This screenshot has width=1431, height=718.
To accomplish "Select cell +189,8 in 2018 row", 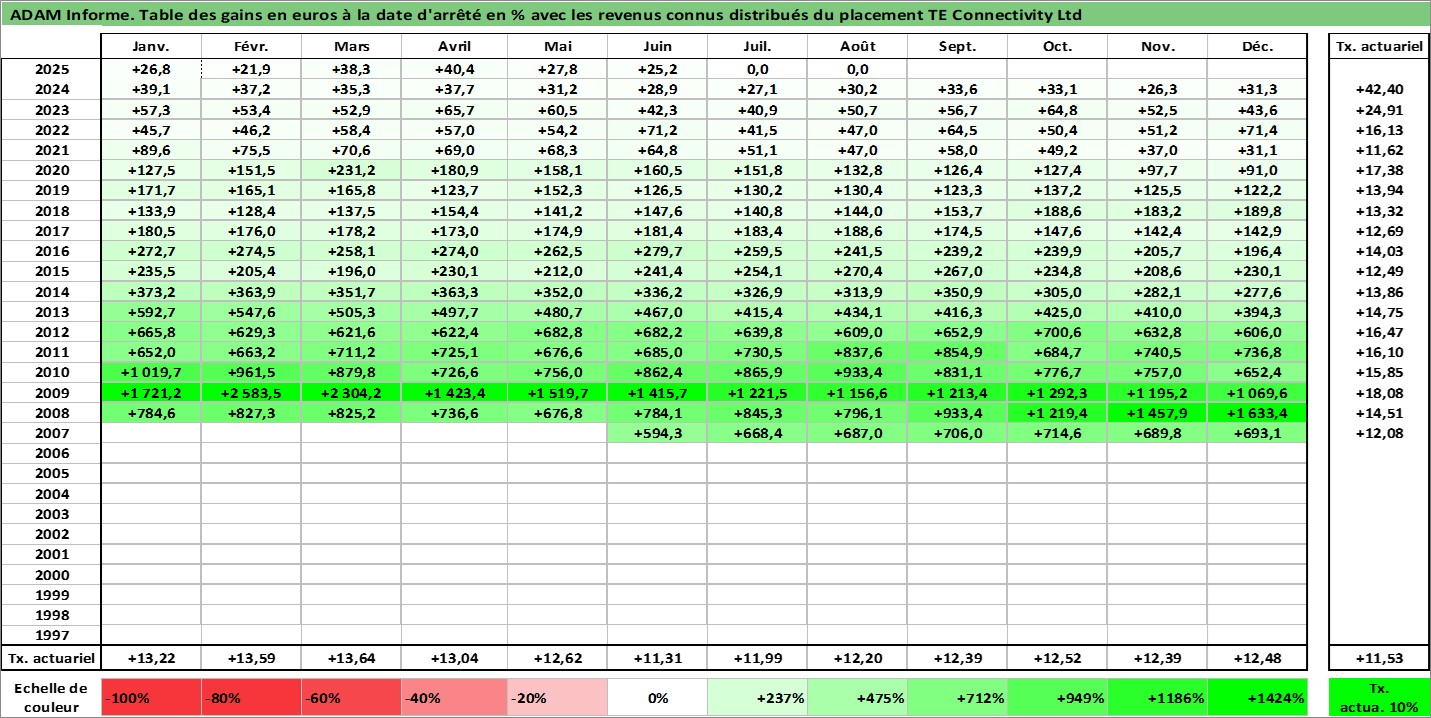I will pos(1257,211).
